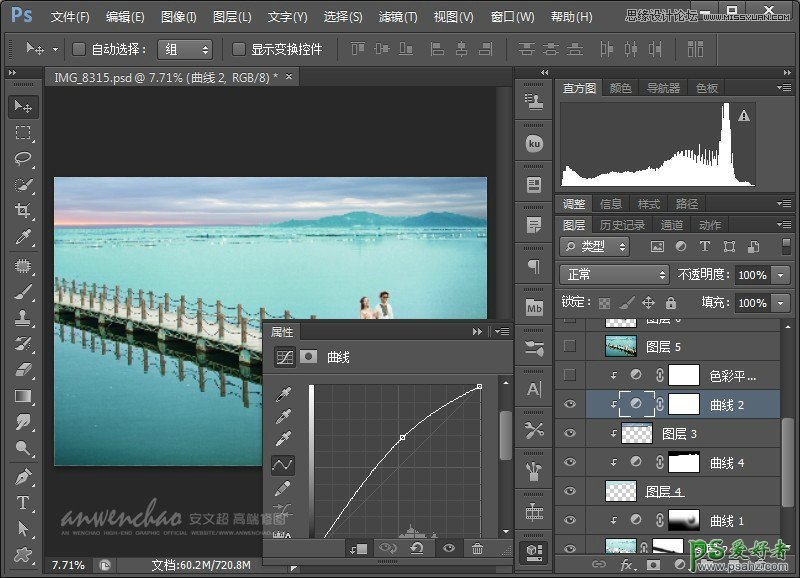Reset curves to adjustment defaults
Image resolution: width=800 pixels, height=578 pixels.
point(417,548)
